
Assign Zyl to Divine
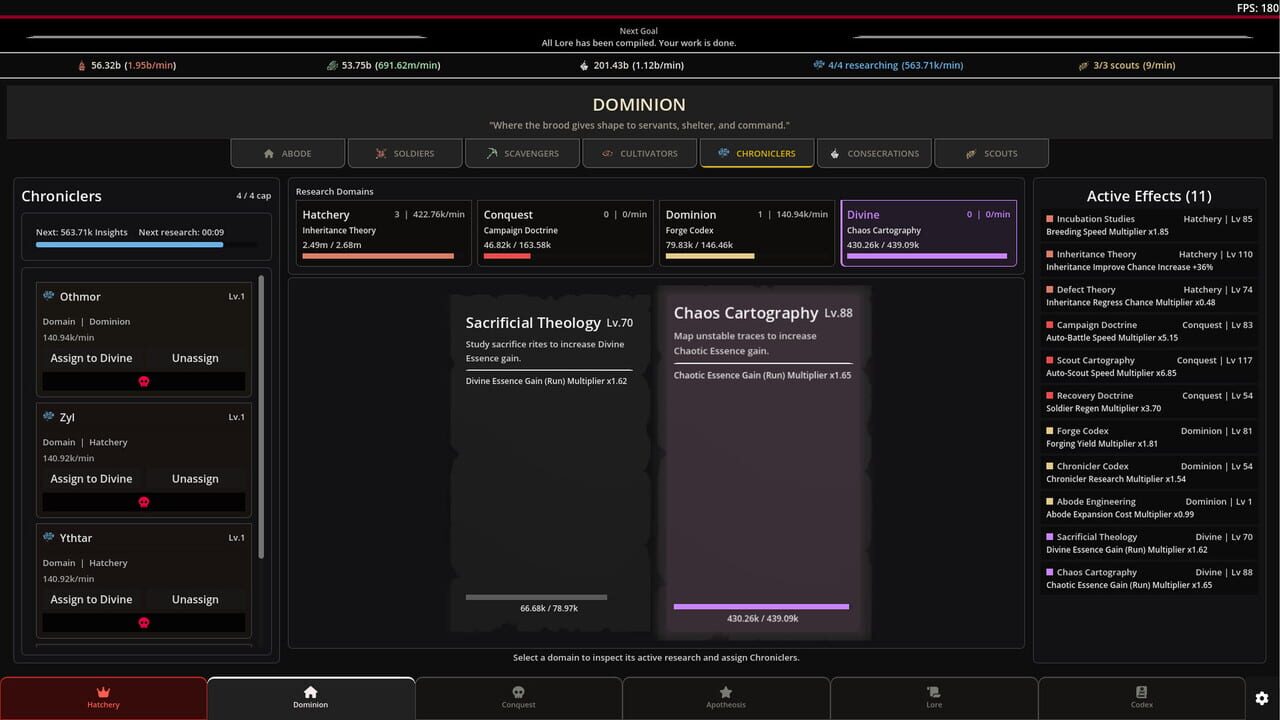click(x=91, y=479)
